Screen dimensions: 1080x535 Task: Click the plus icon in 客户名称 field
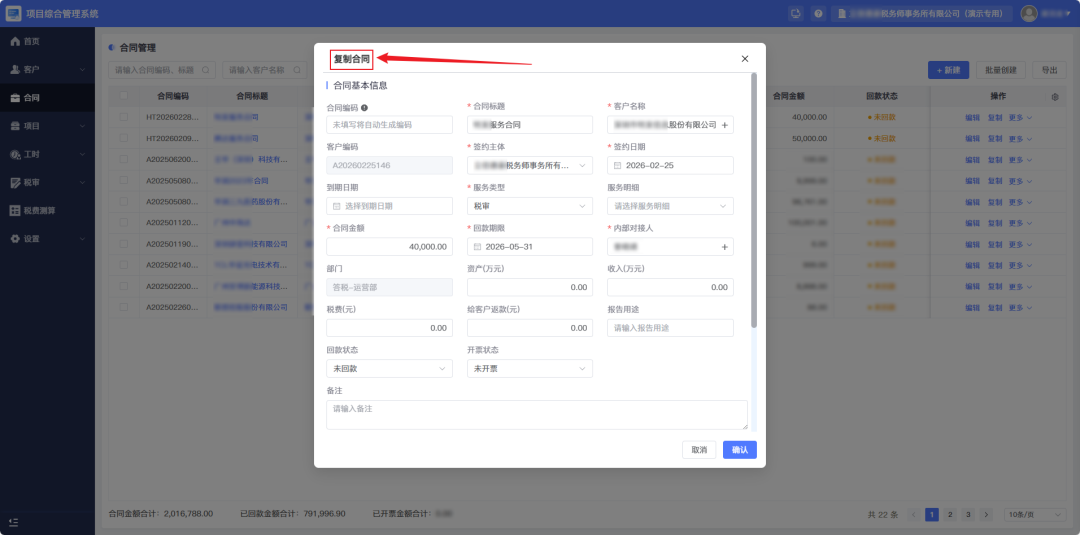(725, 125)
